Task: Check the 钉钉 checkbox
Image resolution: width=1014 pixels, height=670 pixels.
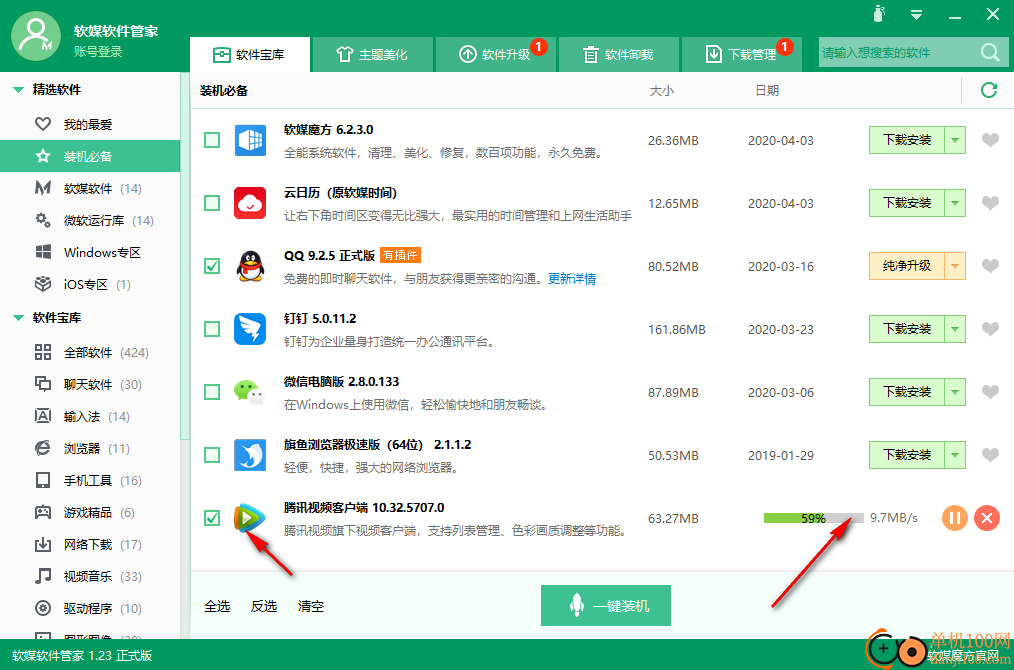Action: (212, 329)
